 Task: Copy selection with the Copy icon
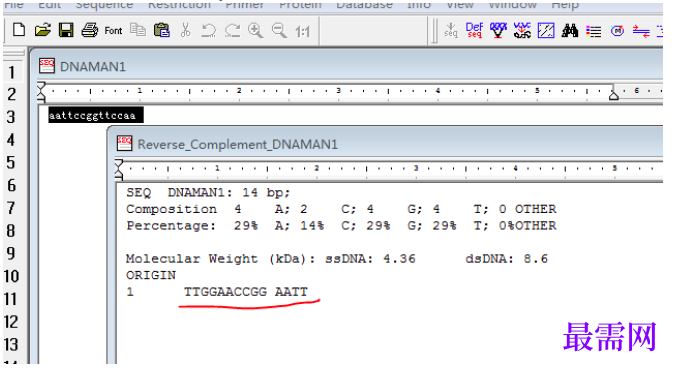point(138,30)
